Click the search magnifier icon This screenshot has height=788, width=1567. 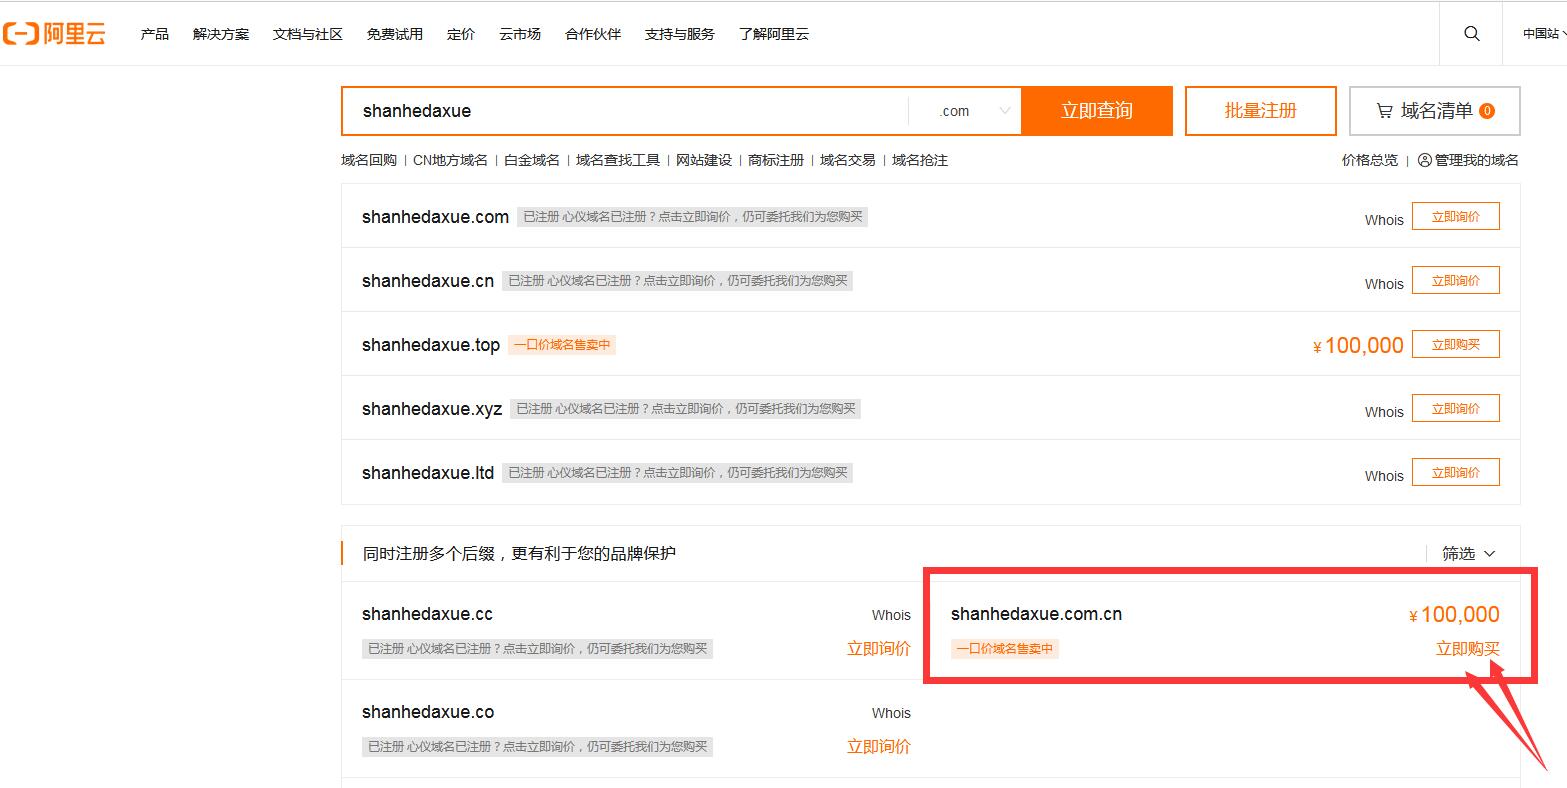pos(1471,34)
